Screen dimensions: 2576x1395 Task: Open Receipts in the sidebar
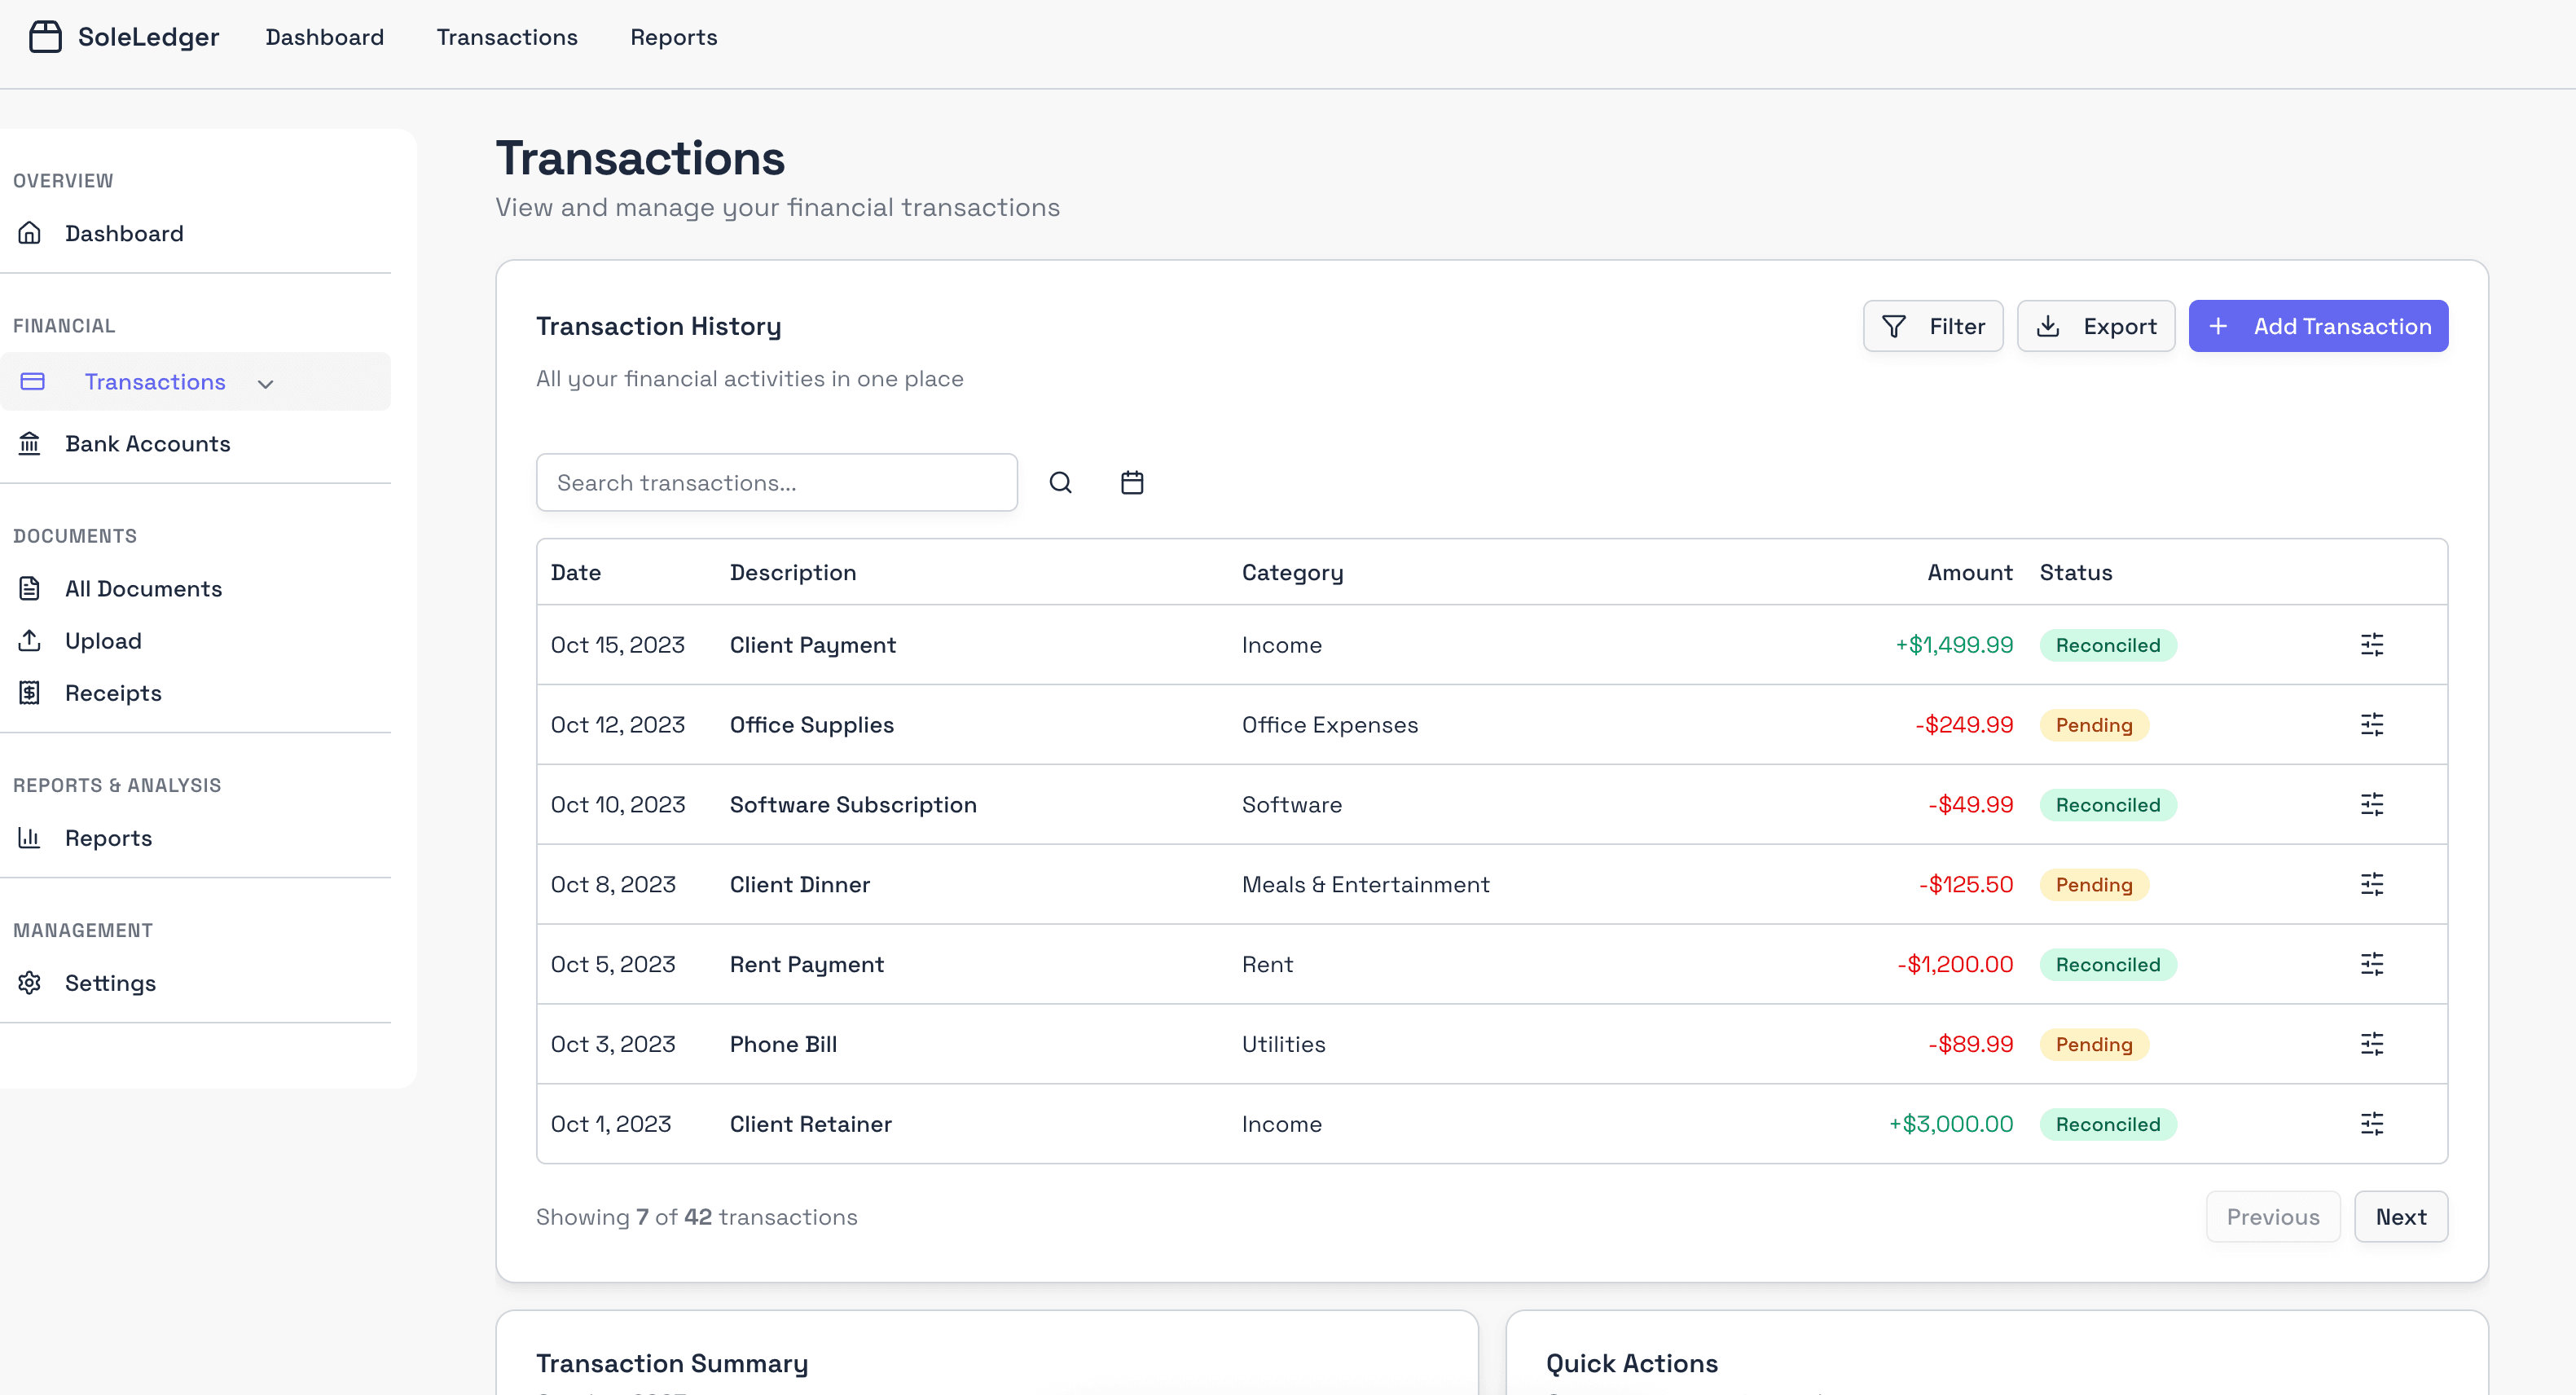point(113,693)
